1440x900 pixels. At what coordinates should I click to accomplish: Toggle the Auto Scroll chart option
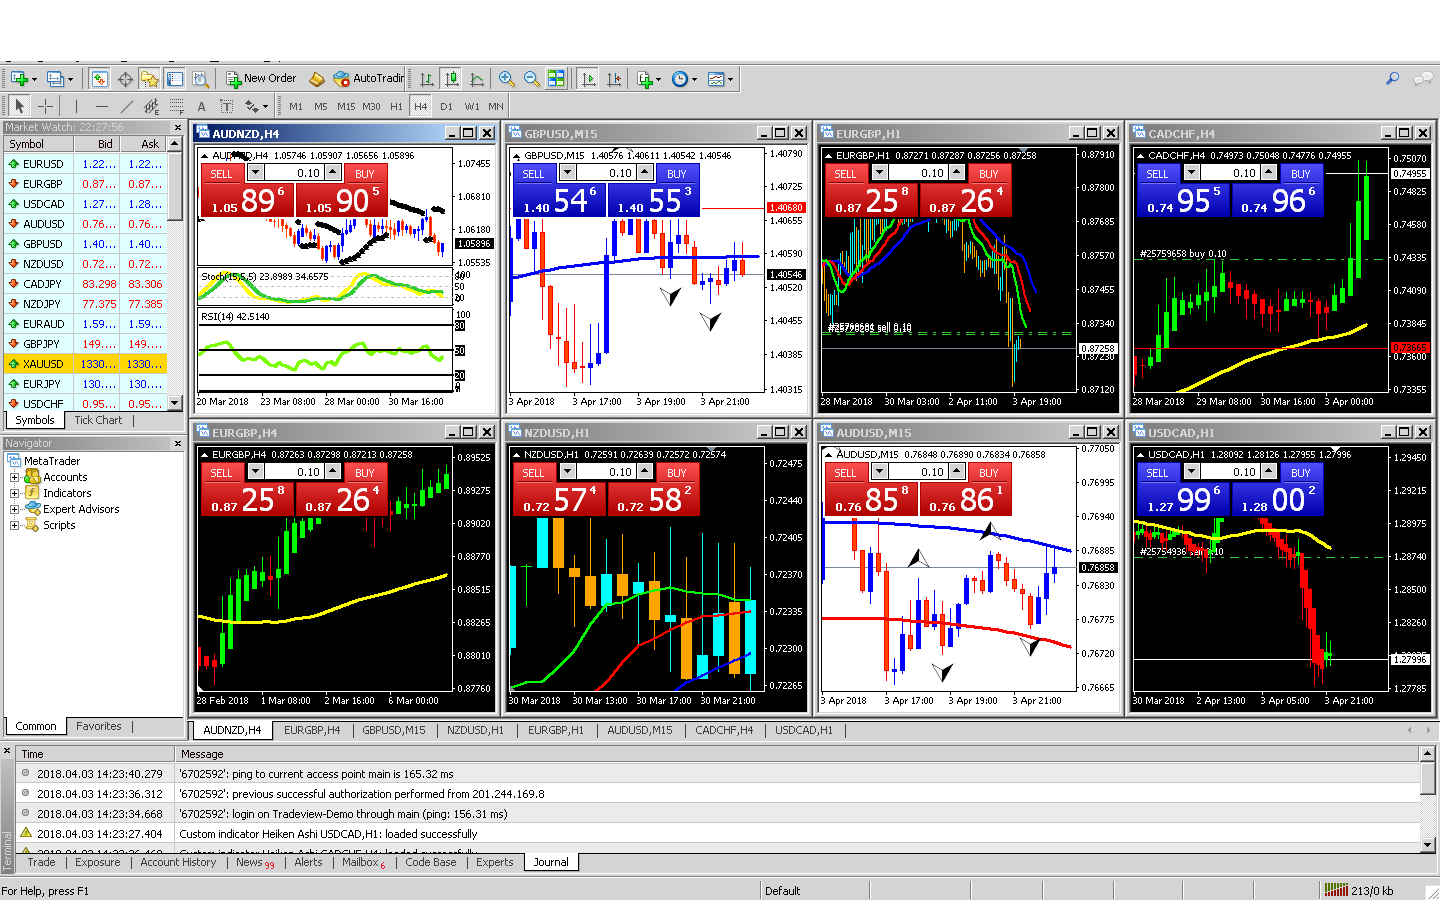coord(588,79)
